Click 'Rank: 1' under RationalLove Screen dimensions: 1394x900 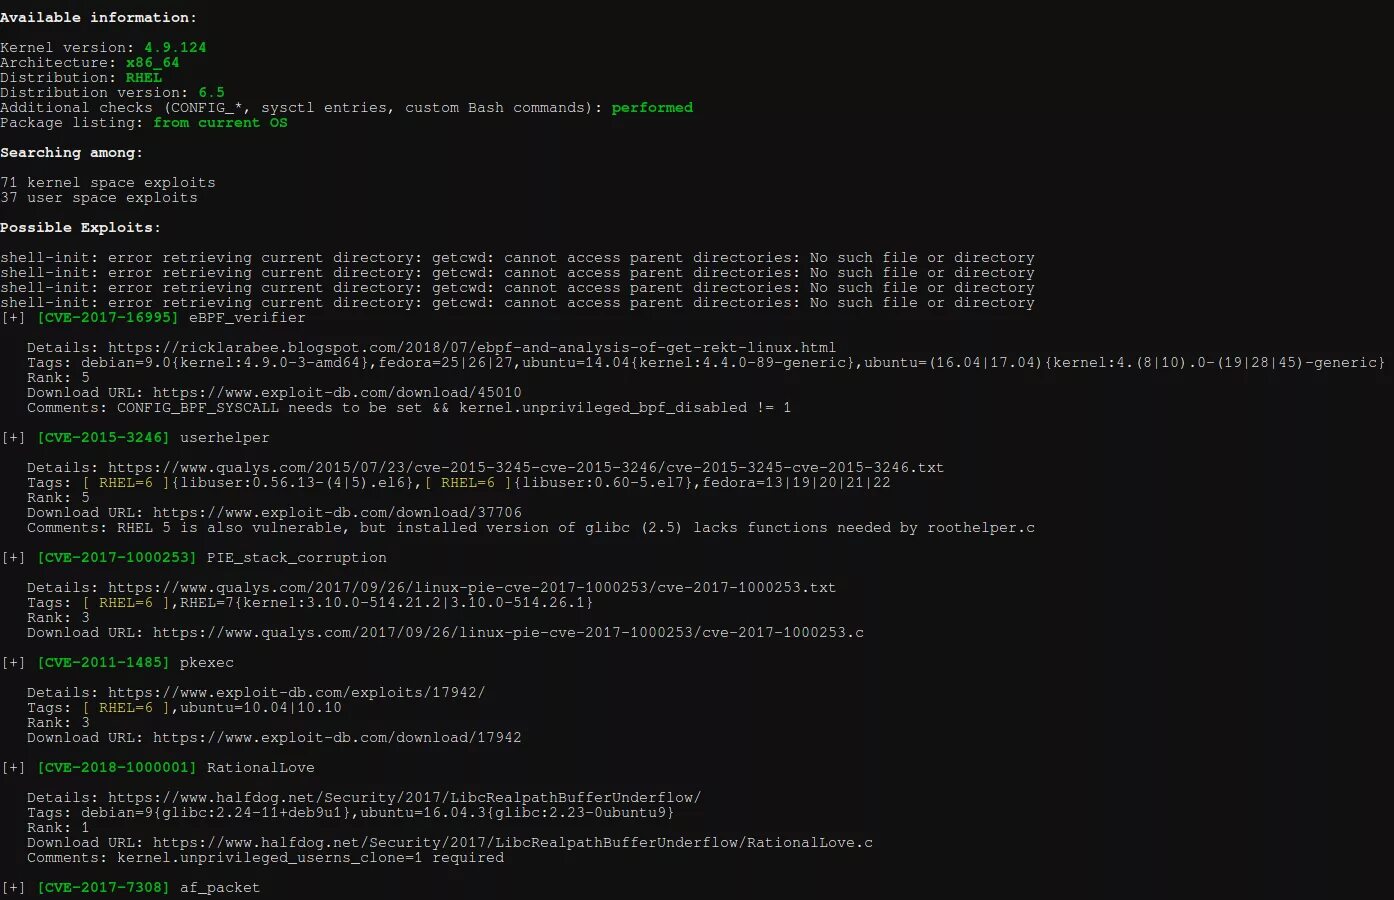coord(58,827)
